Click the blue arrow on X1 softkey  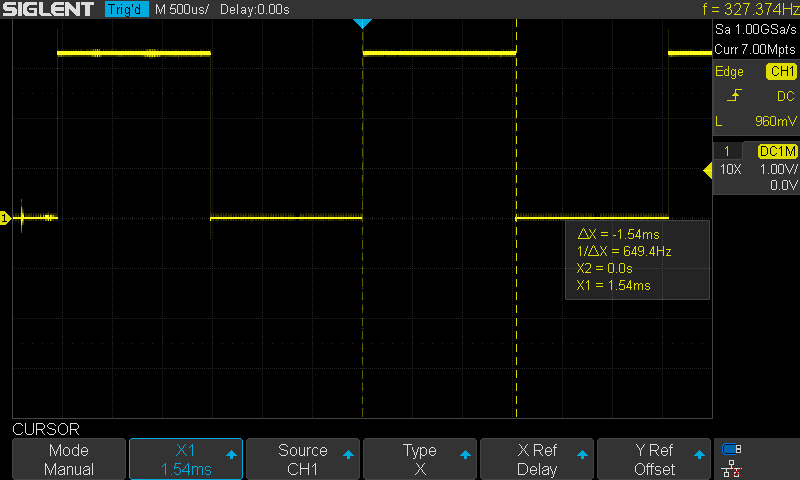click(231, 454)
